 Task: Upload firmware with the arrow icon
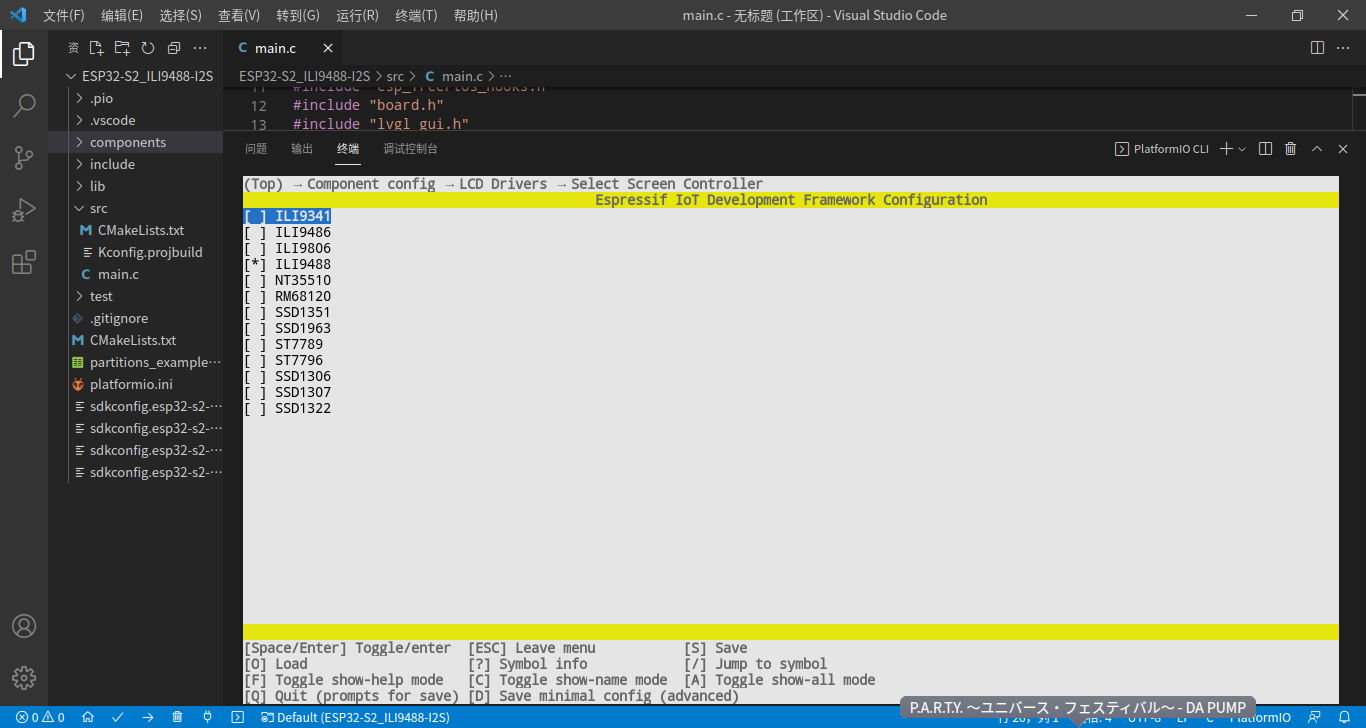click(x=147, y=717)
